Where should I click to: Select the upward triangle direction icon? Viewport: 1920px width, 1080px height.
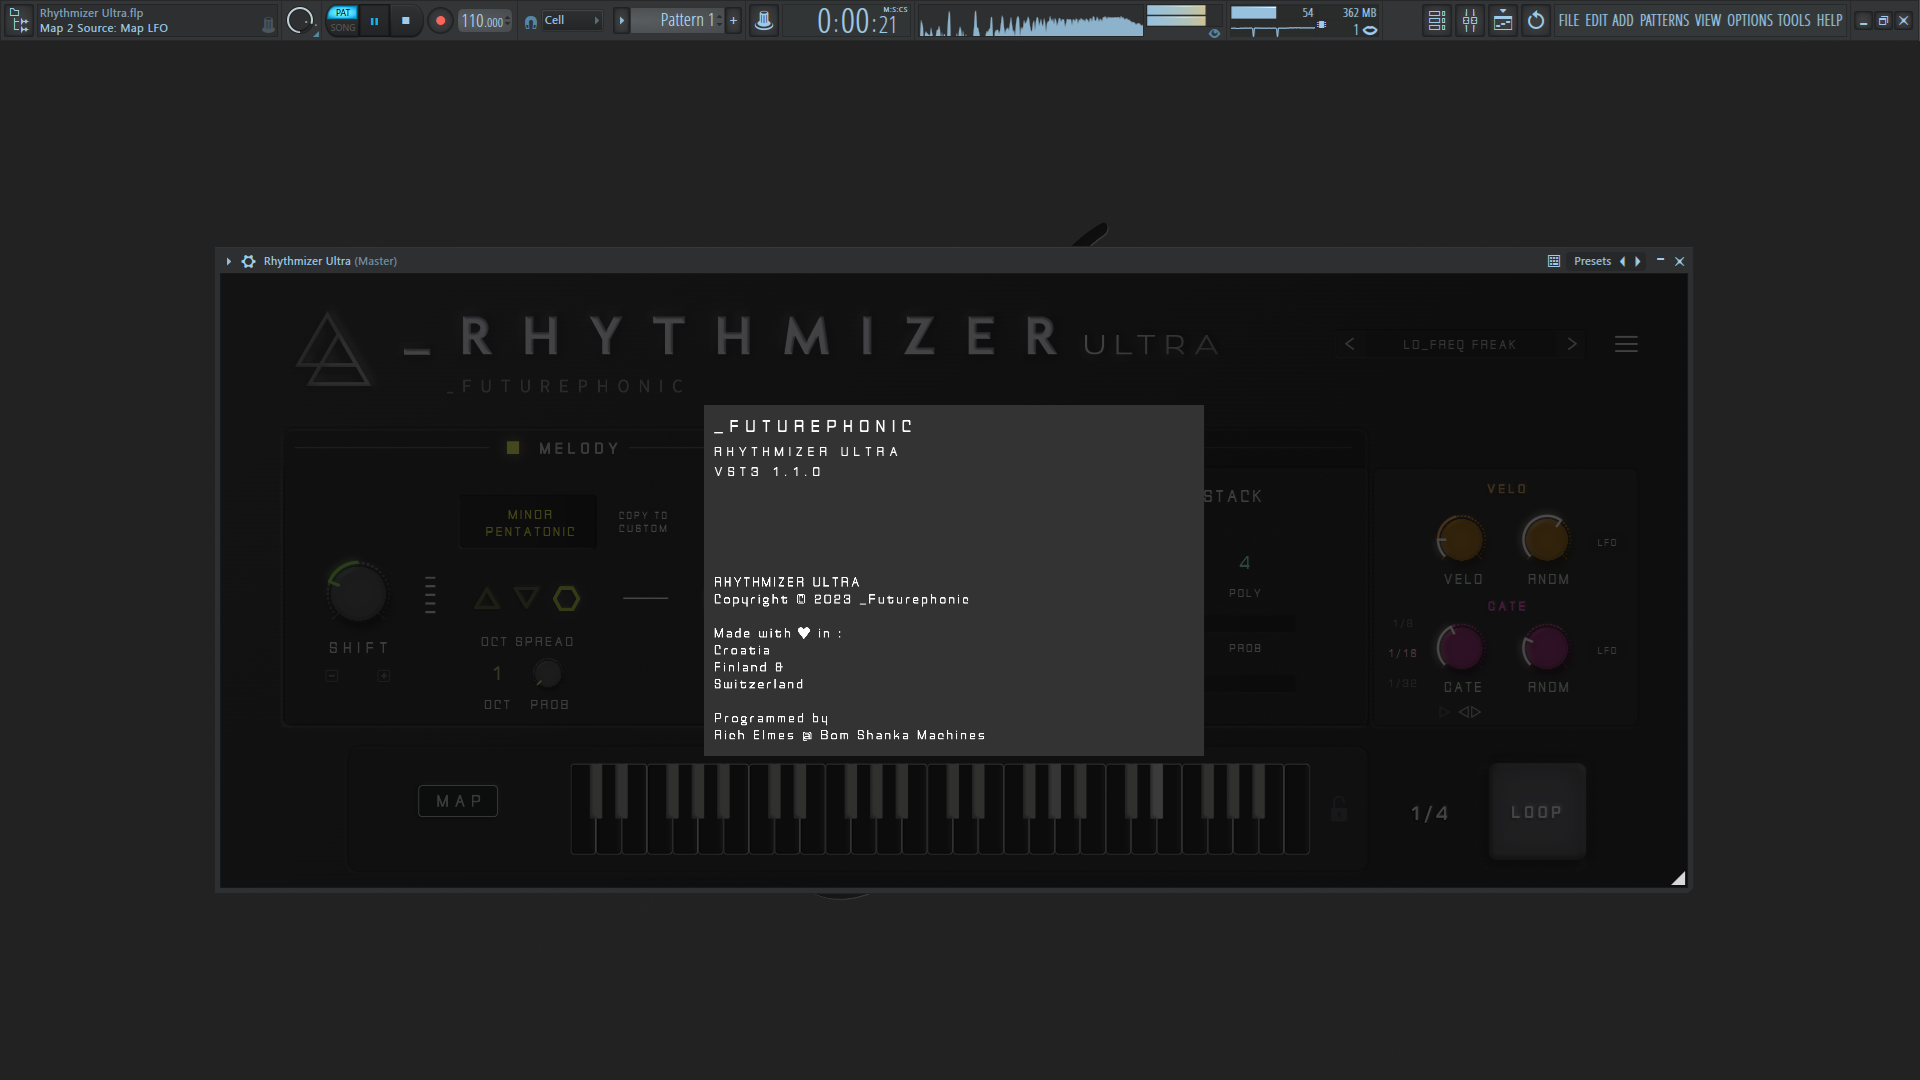487,598
